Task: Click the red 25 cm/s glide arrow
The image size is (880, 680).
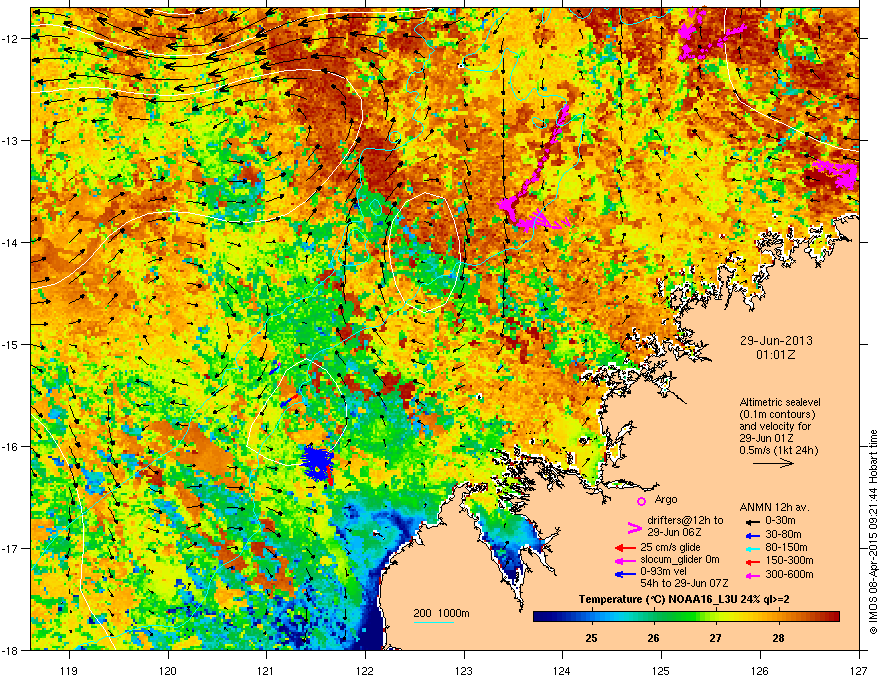Action: (x=624, y=548)
